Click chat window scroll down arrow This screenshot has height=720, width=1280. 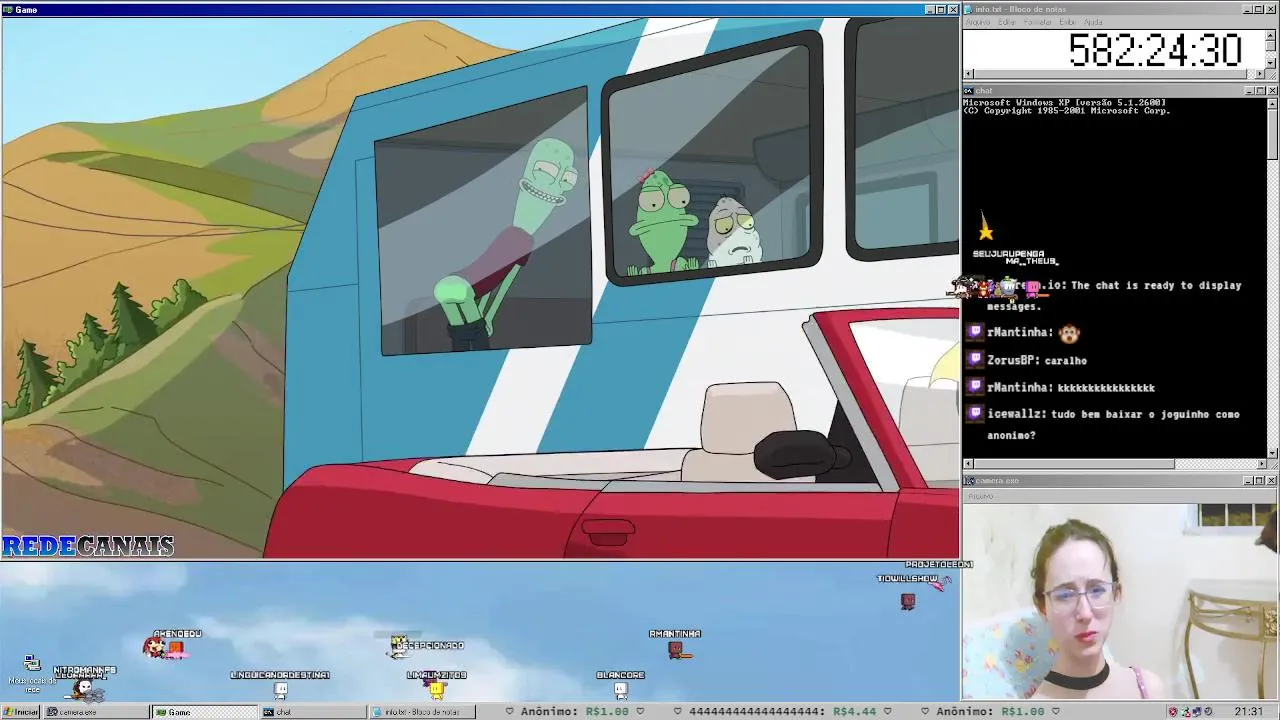(x=1272, y=453)
